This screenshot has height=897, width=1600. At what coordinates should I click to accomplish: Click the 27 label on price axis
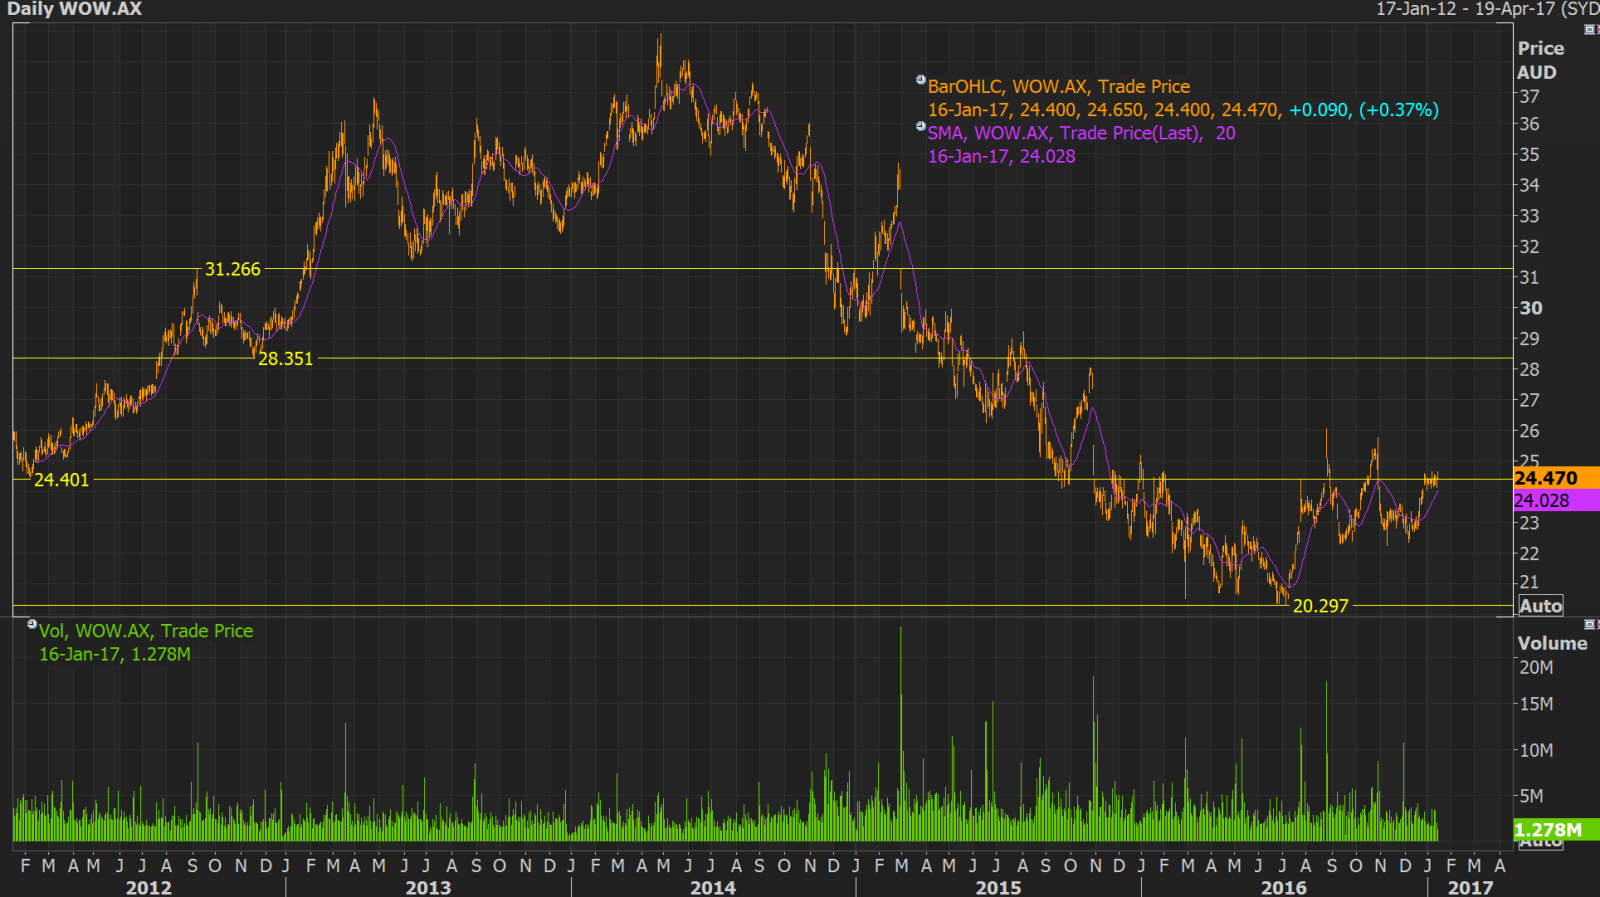tap(1529, 400)
